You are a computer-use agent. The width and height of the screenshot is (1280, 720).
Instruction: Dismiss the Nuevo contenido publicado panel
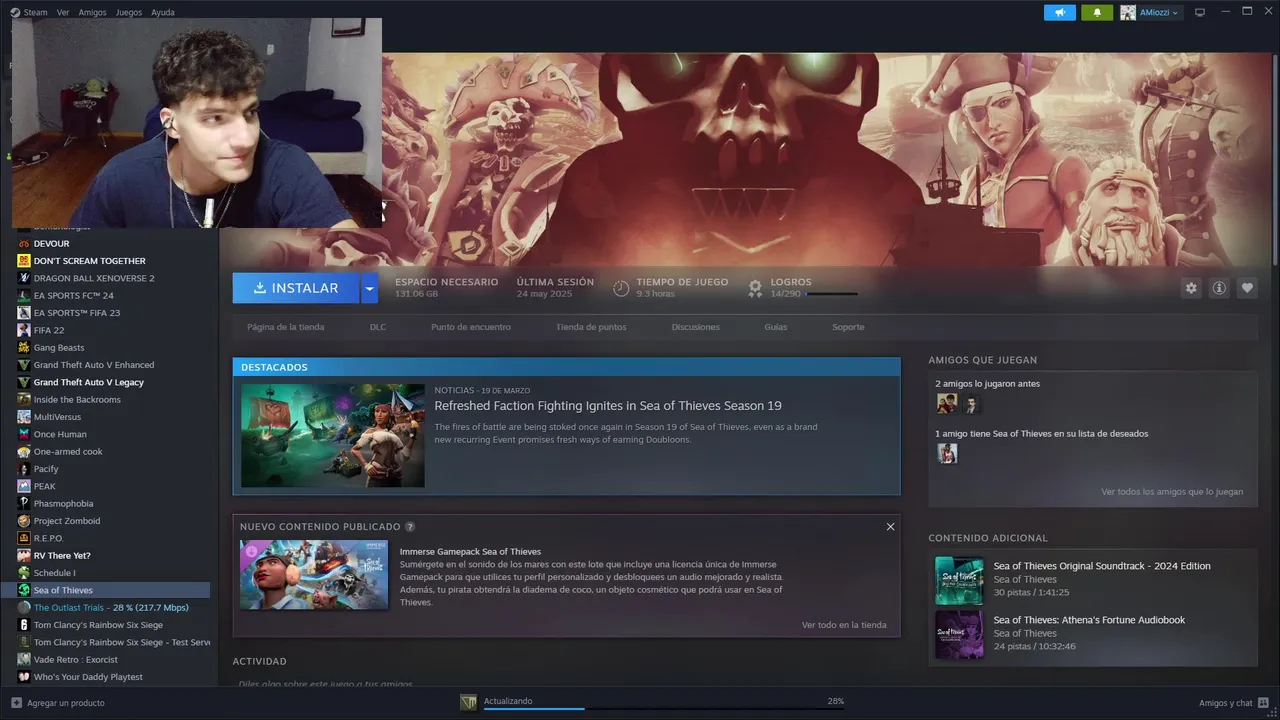[x=890, y=527]
